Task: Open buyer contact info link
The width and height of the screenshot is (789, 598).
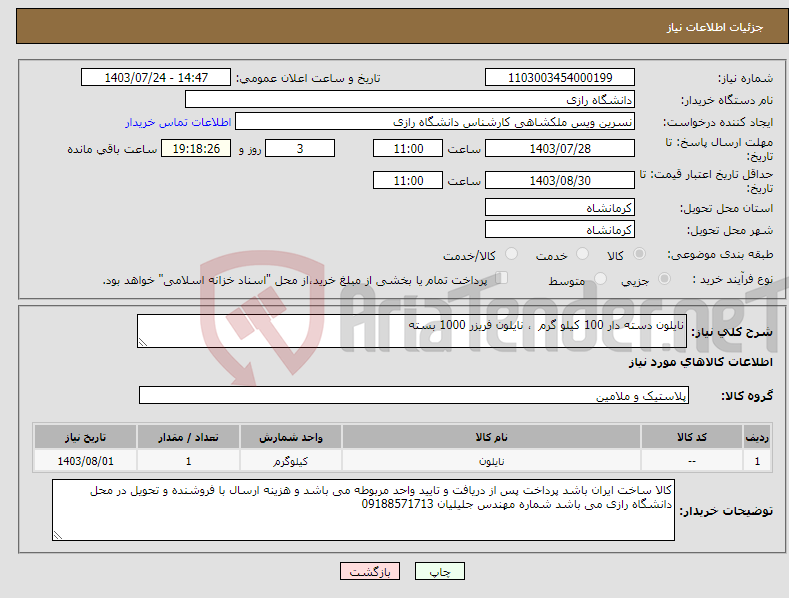Action: click(178, 122)
